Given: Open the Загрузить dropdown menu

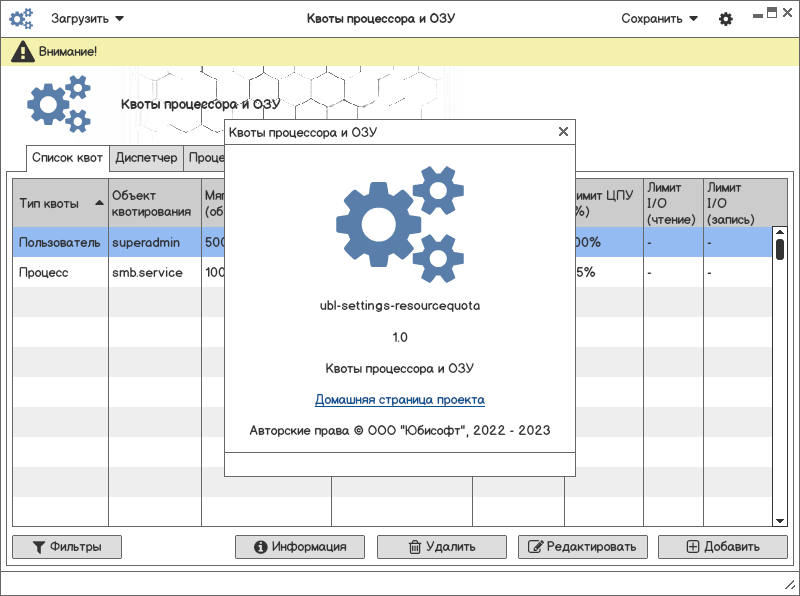Looking at the screenshot, I should click(x=87, y=19).
